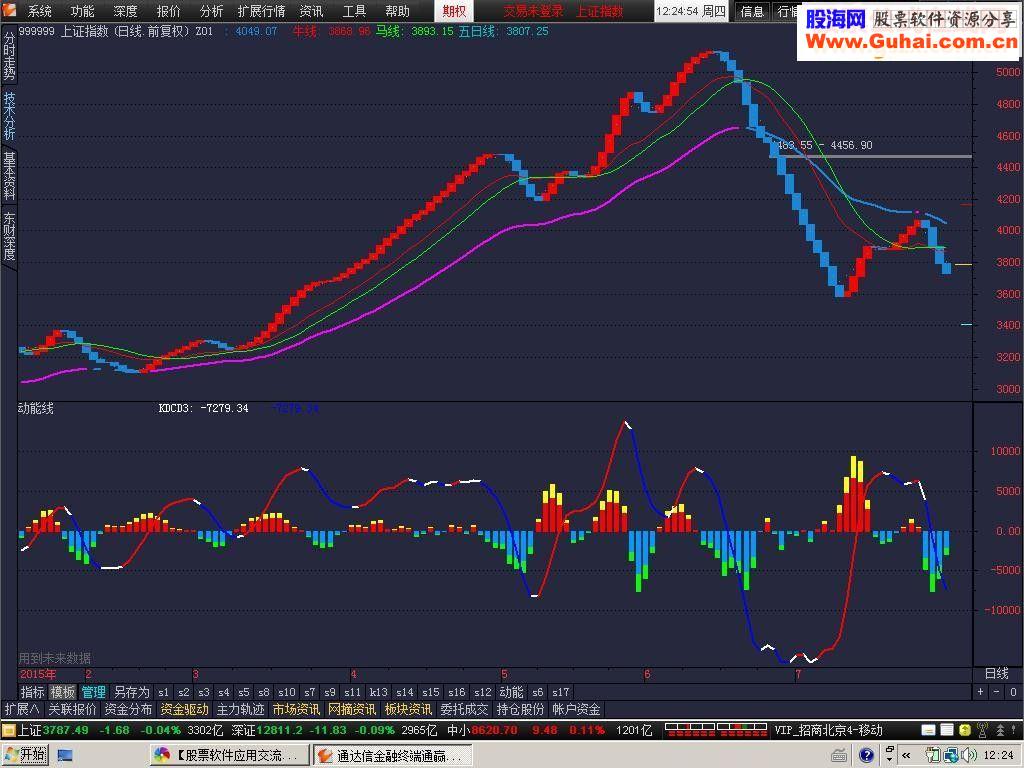1024x768 pixels.
Task: Click the 另存为 save-as button
Action: tap(132, 692)
